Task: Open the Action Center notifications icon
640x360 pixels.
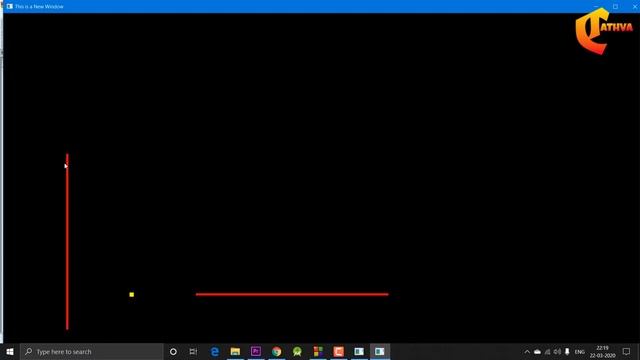Action: point(627,351)
